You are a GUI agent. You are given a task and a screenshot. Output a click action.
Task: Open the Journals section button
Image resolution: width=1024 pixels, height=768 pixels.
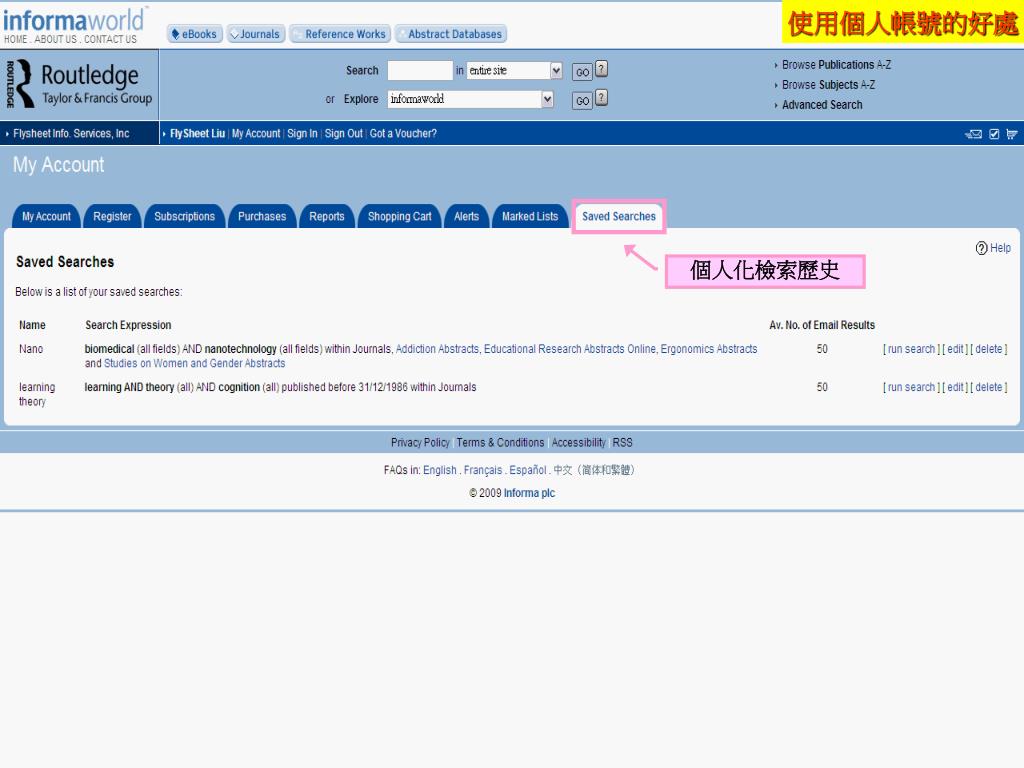click(x=256, y=34)
